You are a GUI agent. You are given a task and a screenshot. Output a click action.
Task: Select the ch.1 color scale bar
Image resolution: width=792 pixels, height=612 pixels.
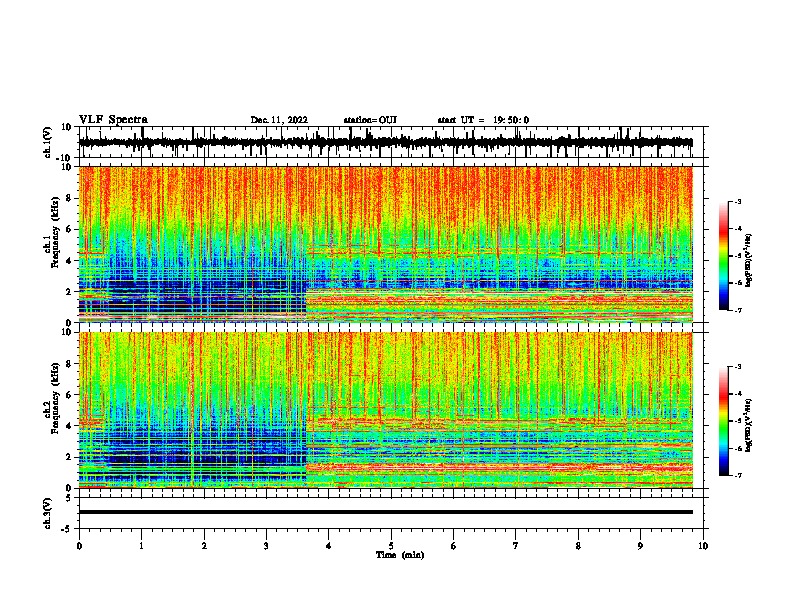[x=723, y=256]
